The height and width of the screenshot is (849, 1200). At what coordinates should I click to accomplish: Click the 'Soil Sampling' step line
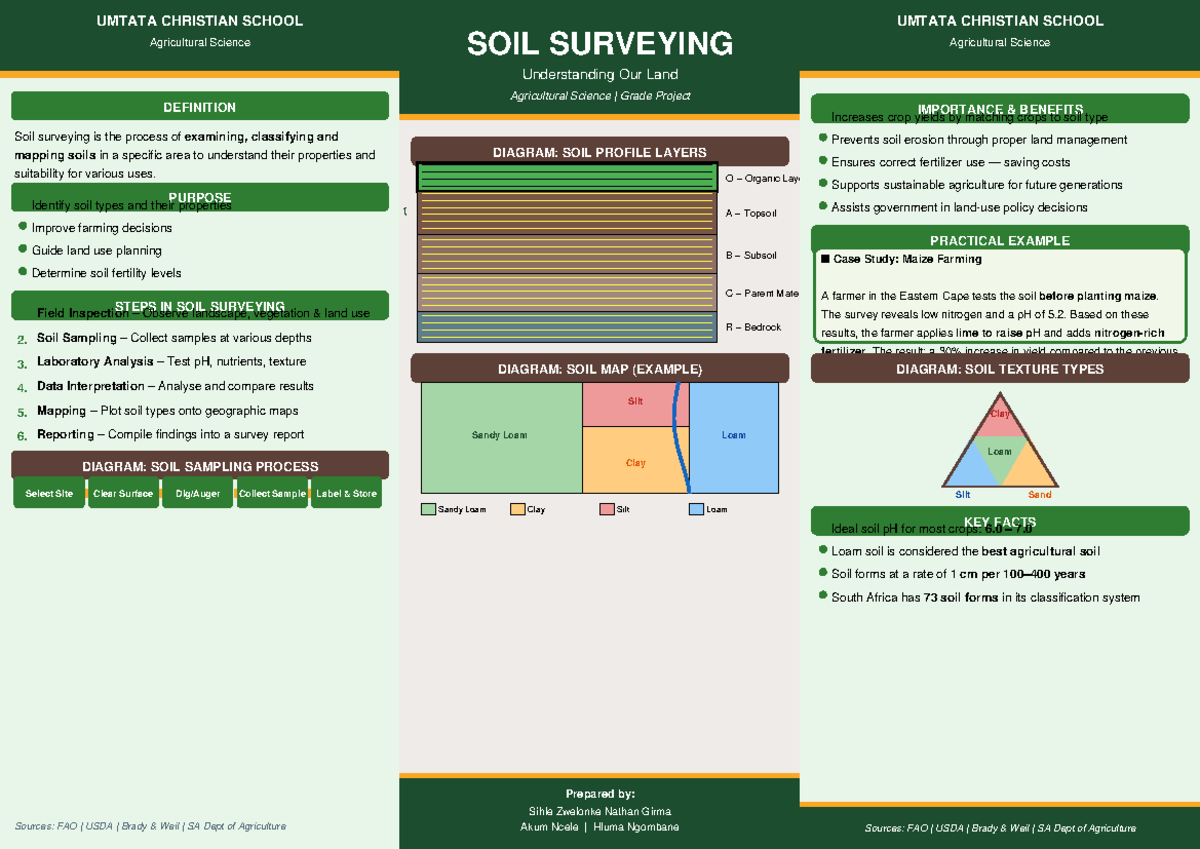(174, 338)
